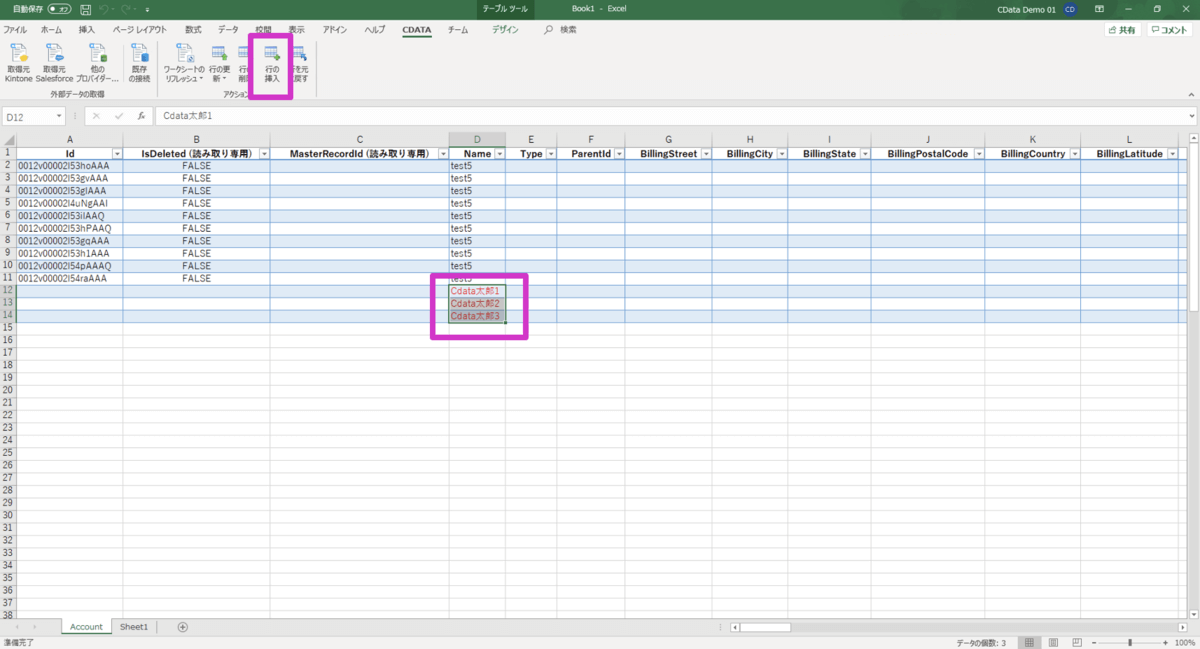Click zoom out minus button
The width and height of the screenshot is (1200, 649).
tap(1092, 642)
